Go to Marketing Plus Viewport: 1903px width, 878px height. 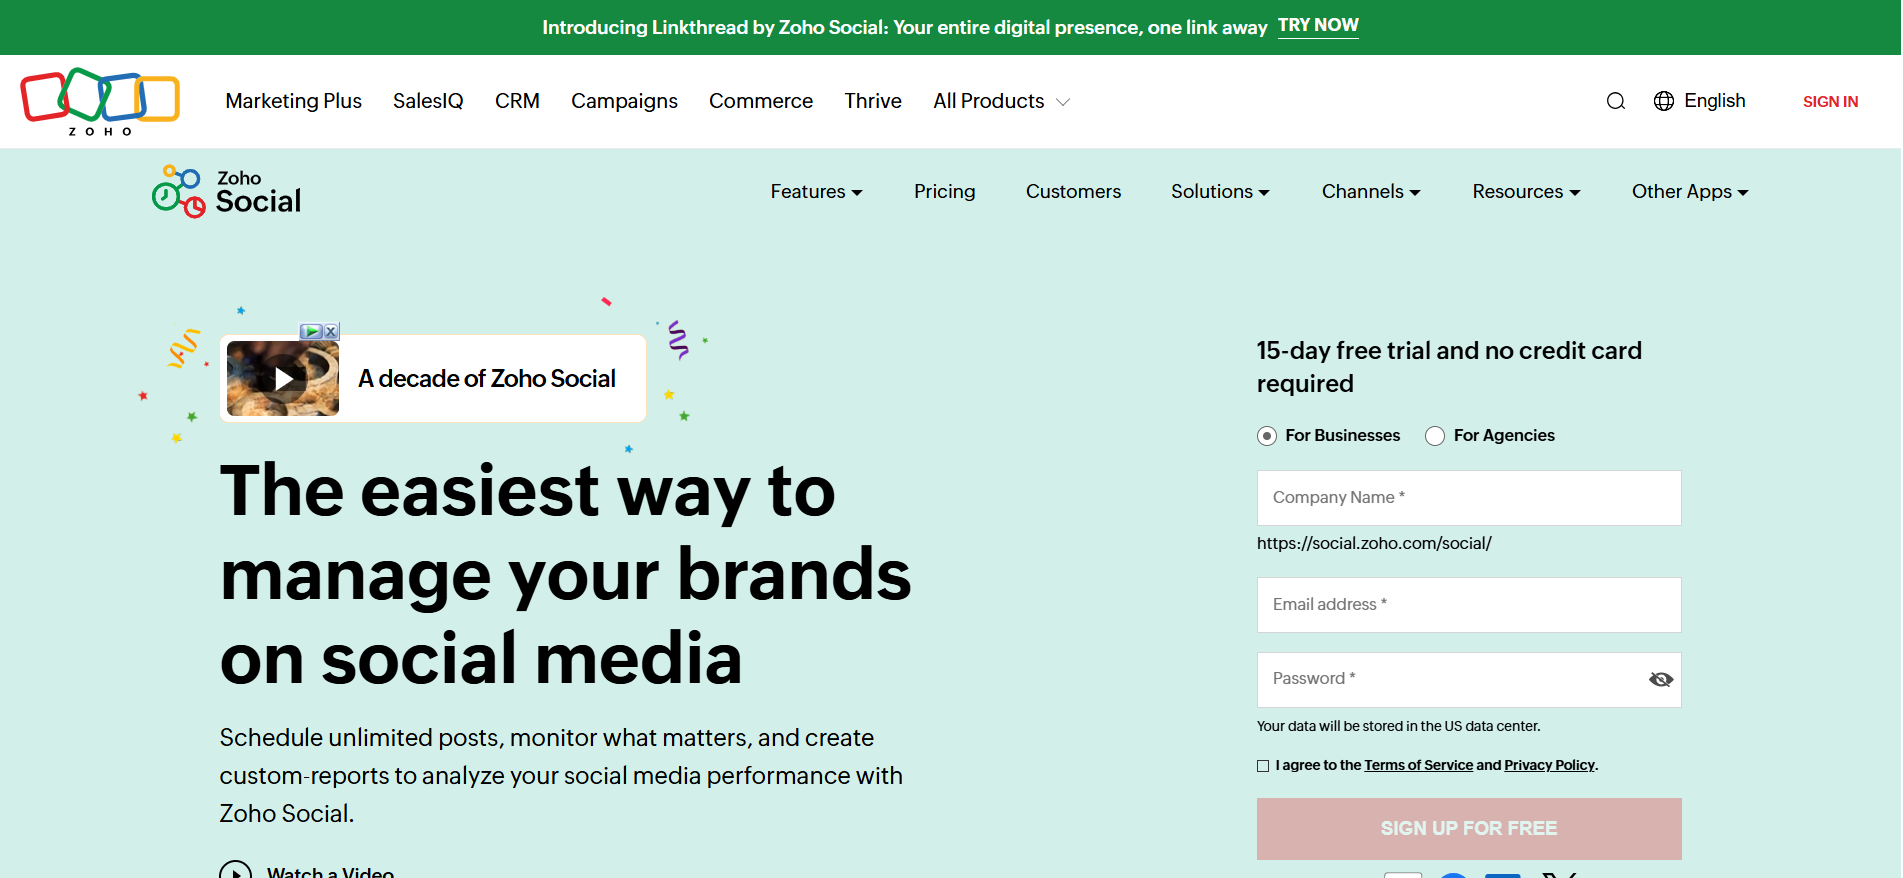[x=293, y=101]
